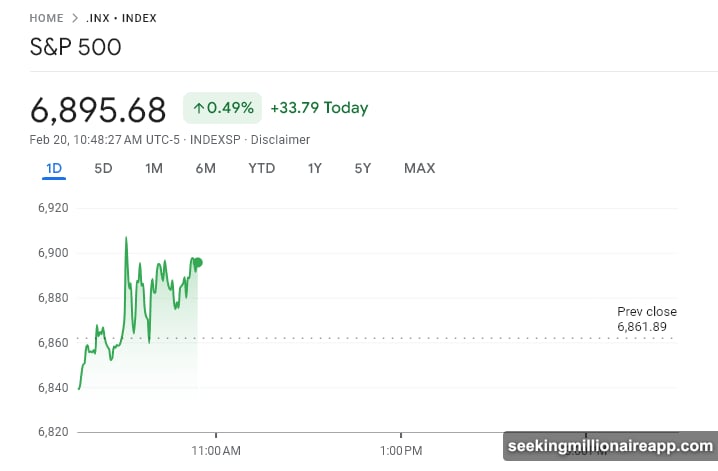Select the 1D range tab
This screenshot has height=471, width=718.
(54, 168)
